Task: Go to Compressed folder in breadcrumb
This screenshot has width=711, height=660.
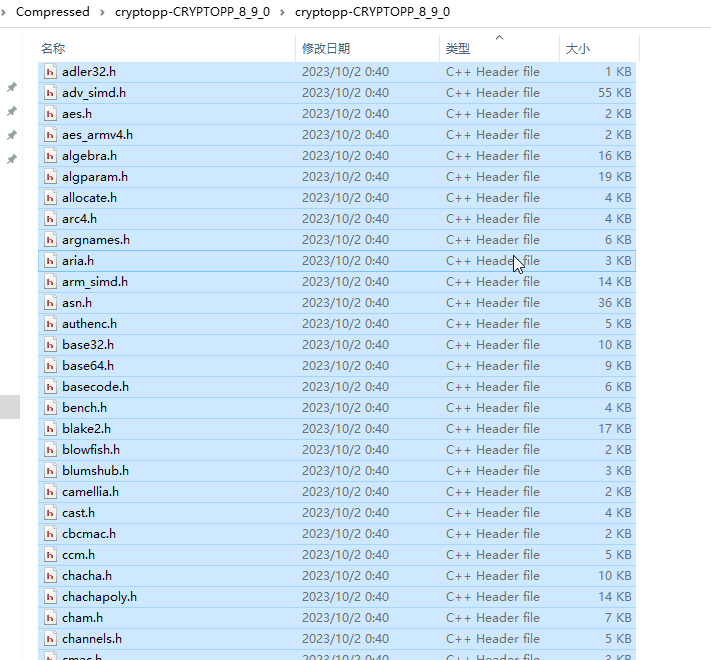Action: click(x=53, y=12)
